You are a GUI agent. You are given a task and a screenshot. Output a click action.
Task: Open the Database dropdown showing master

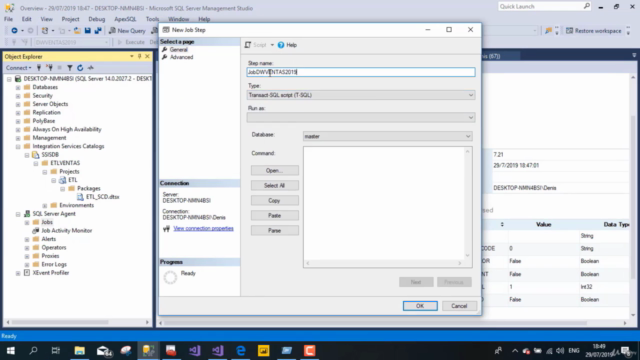tap(387, 136)
